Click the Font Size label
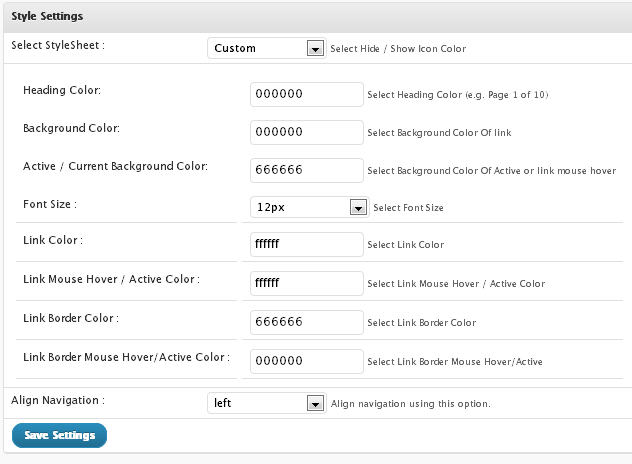 [x=50, y=204]
